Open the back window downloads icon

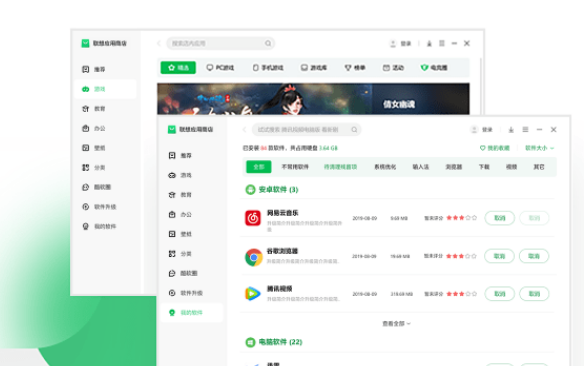pyautogui.click(x=429, y=44)
